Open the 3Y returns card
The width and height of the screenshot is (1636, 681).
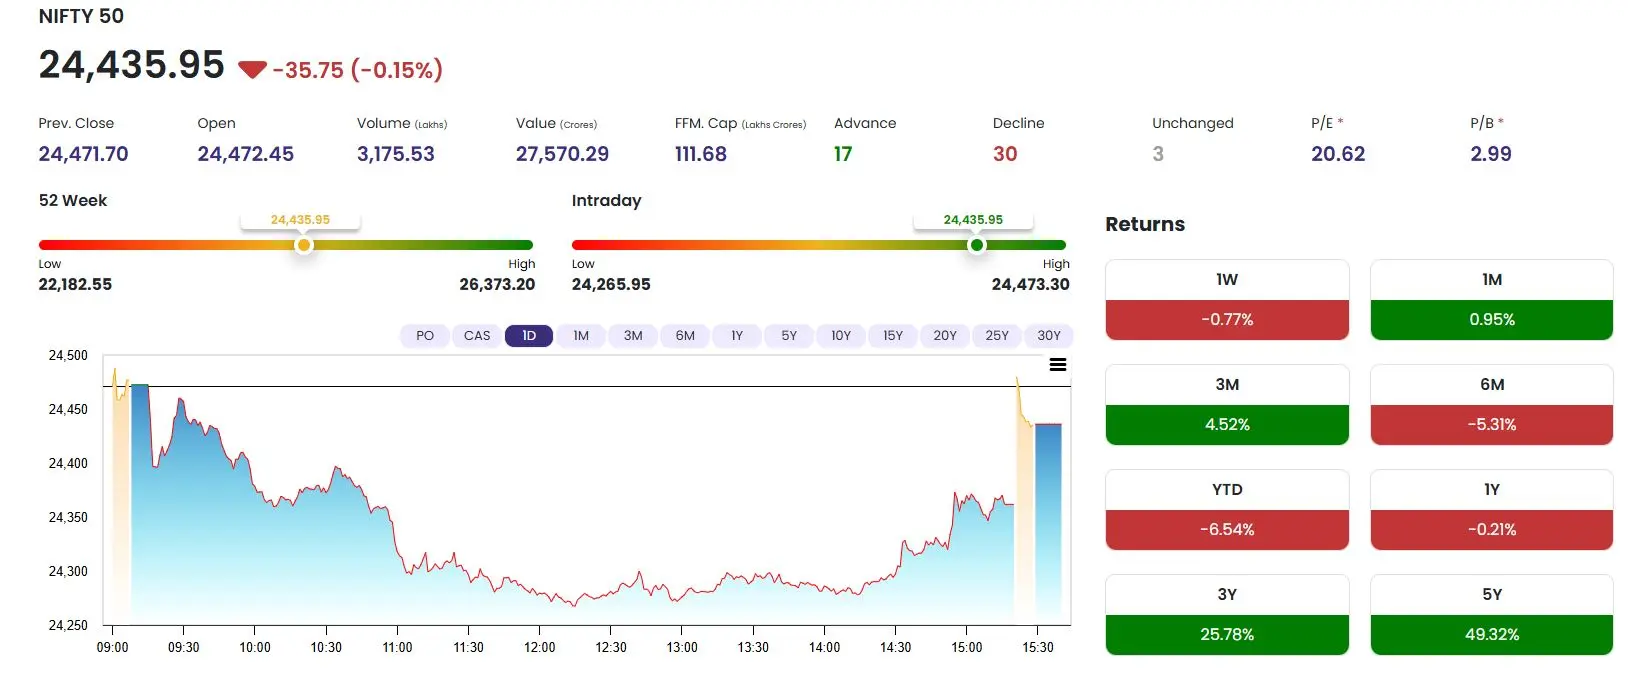1227,615
